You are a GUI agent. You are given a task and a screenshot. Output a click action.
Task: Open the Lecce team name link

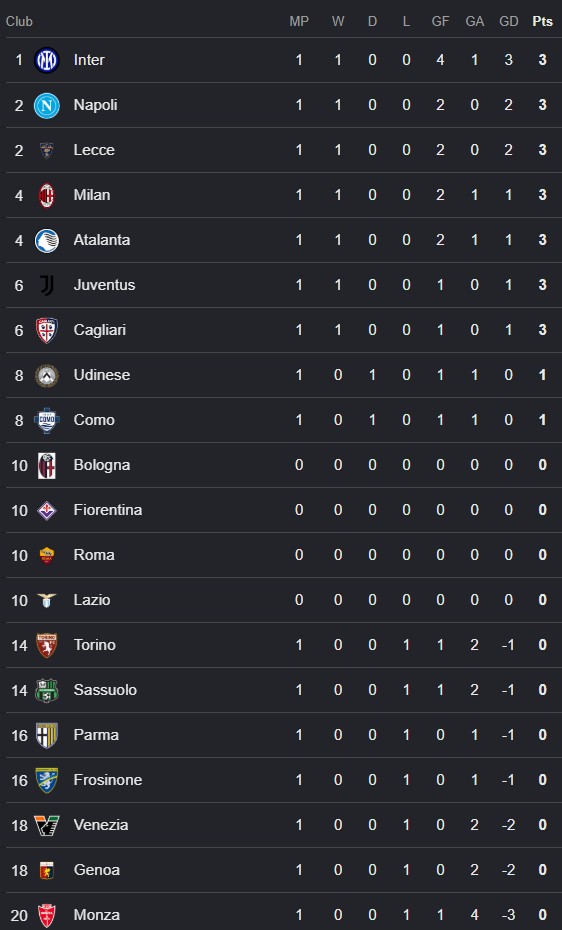(x=94, y=150)
